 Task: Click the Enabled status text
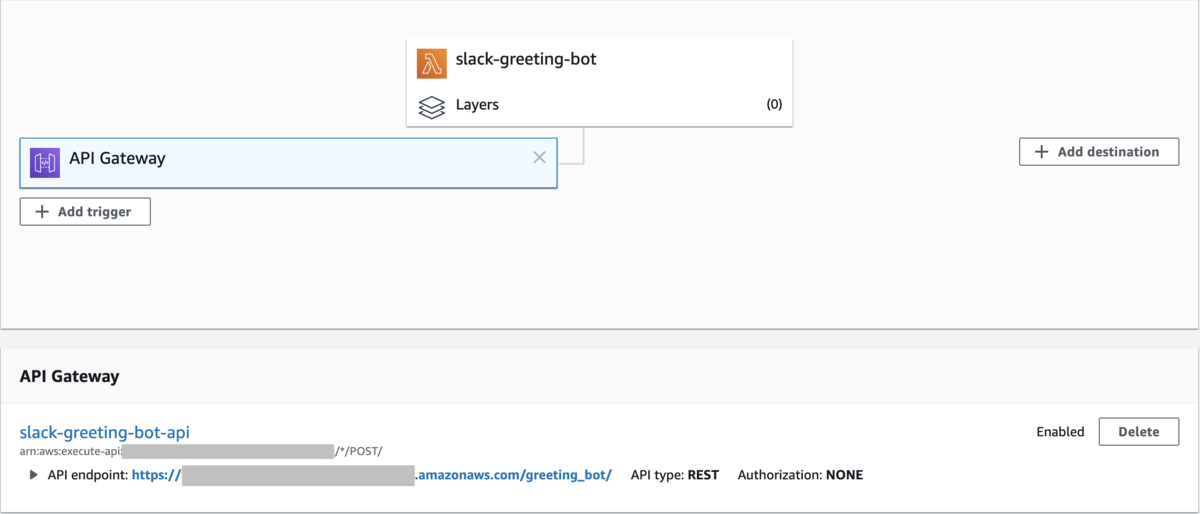[x=1060, y=432]
